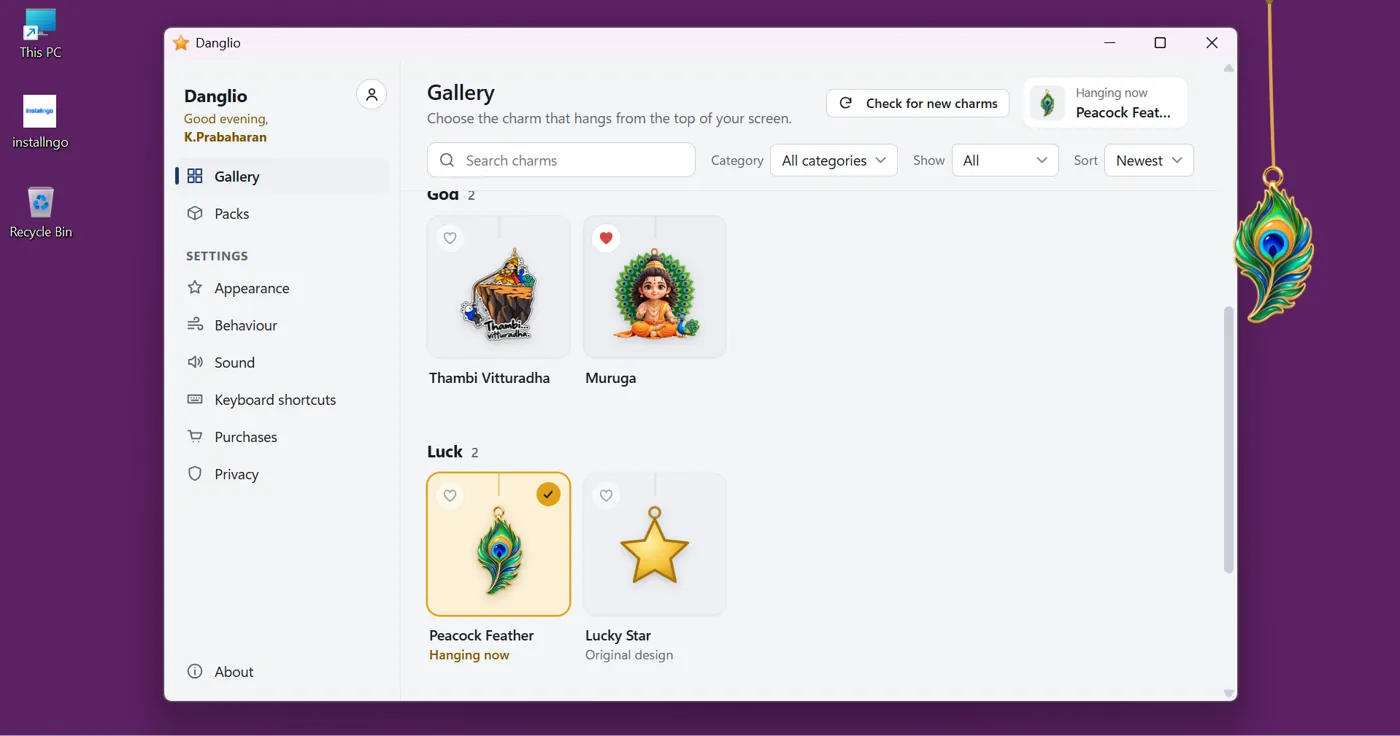Select the Lucky Star charm thumbnail
The height and width of the screenshot is (736, 1400).
(x=654, y=544)
